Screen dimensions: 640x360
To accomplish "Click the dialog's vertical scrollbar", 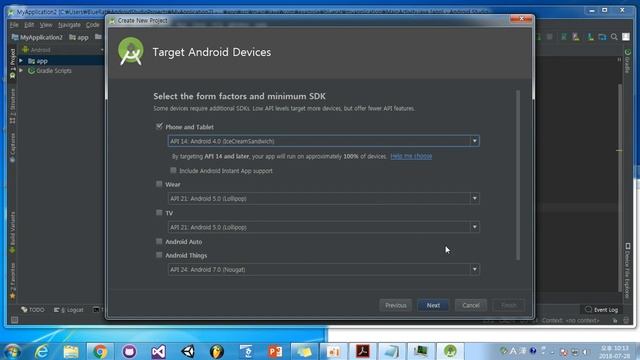I will (x=518, y=175).
